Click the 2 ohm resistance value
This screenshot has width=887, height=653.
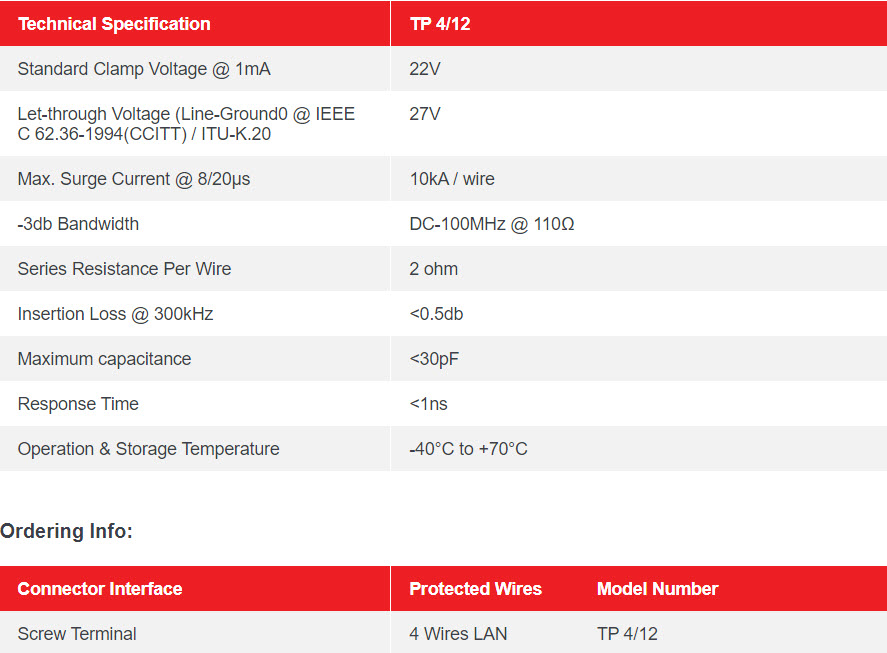[x=434, y=269]
